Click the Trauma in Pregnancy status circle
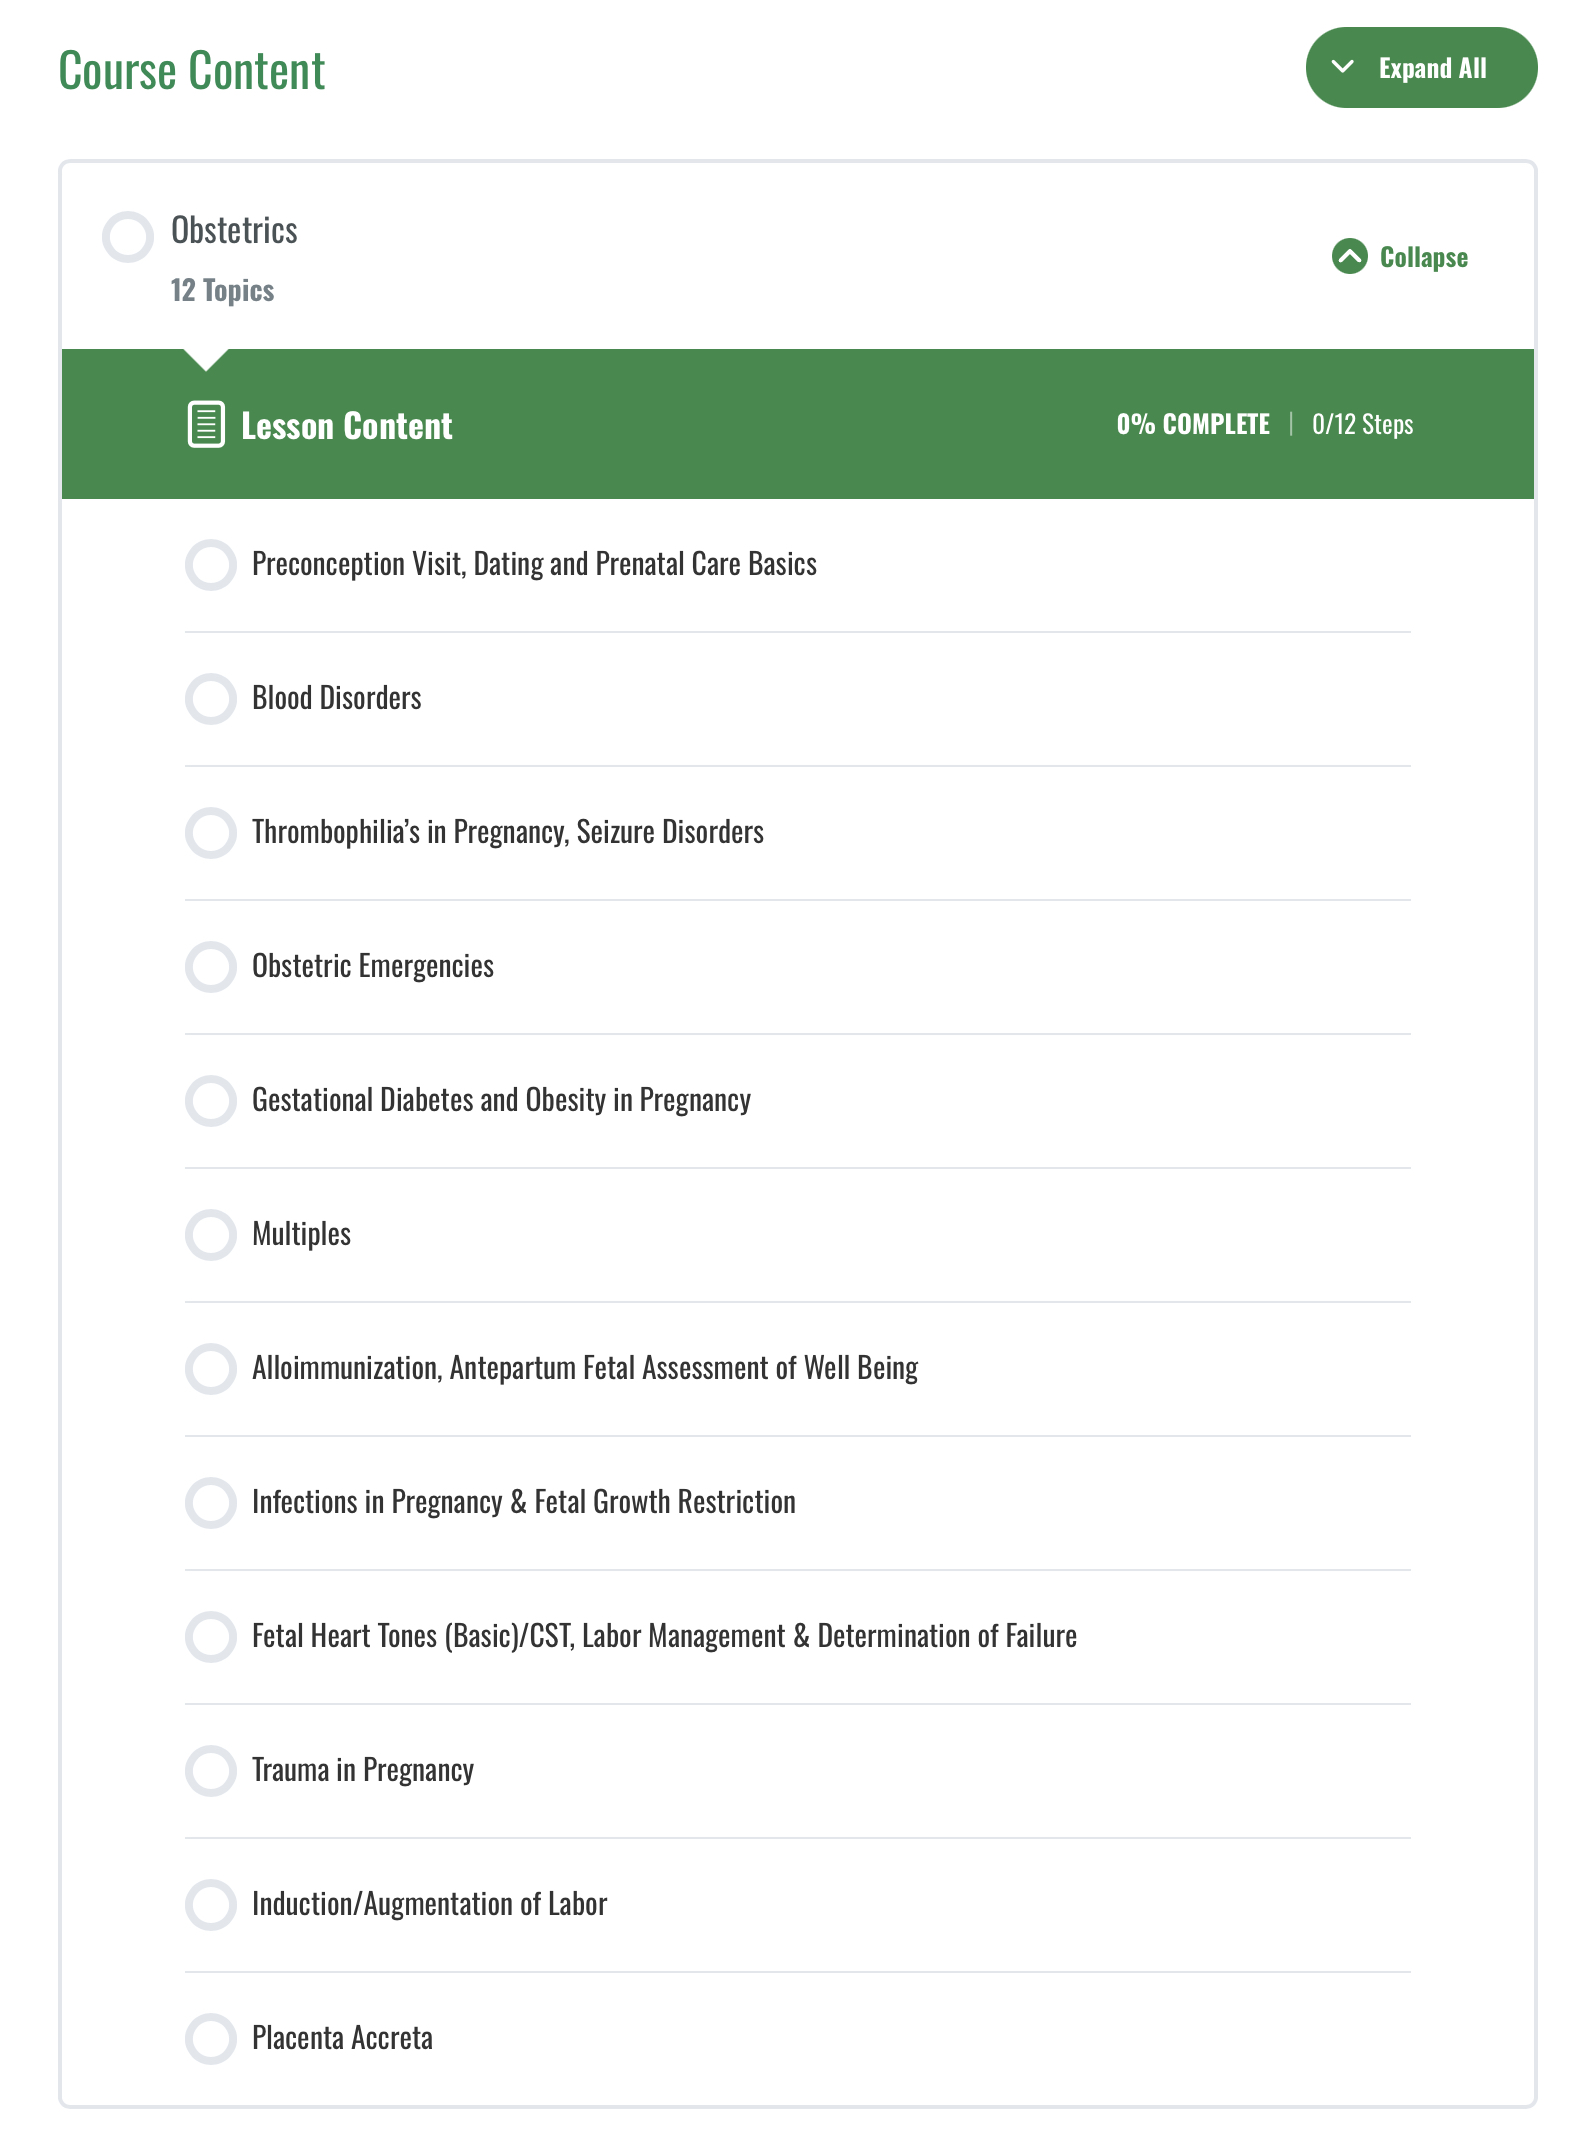 [211, 1771]
